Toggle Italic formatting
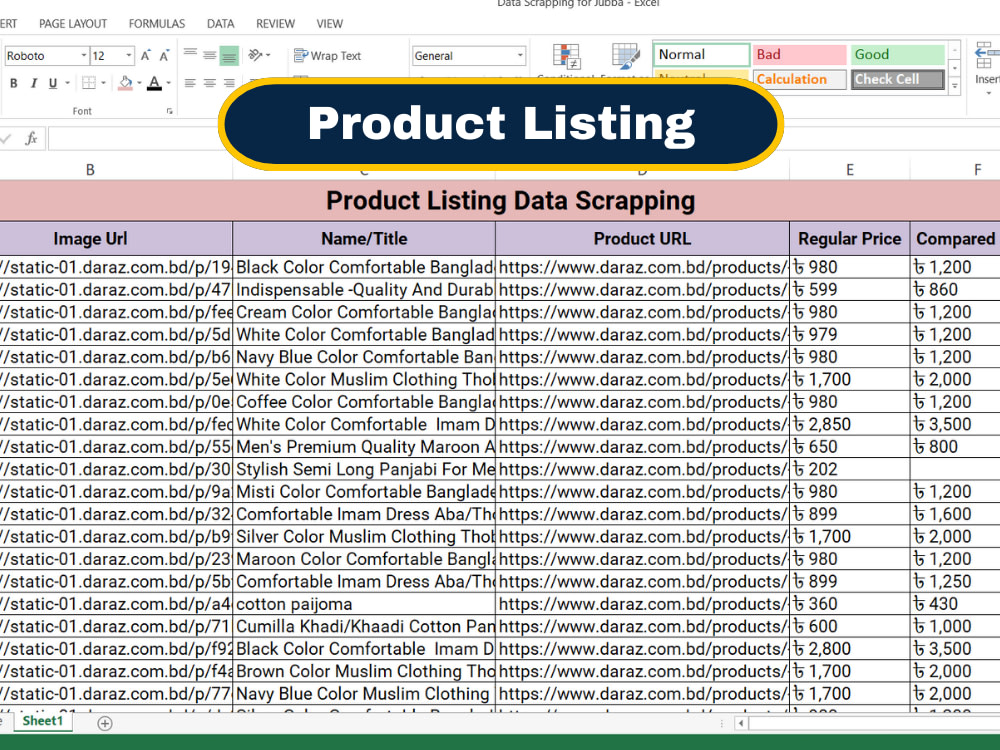 (33, 83)
